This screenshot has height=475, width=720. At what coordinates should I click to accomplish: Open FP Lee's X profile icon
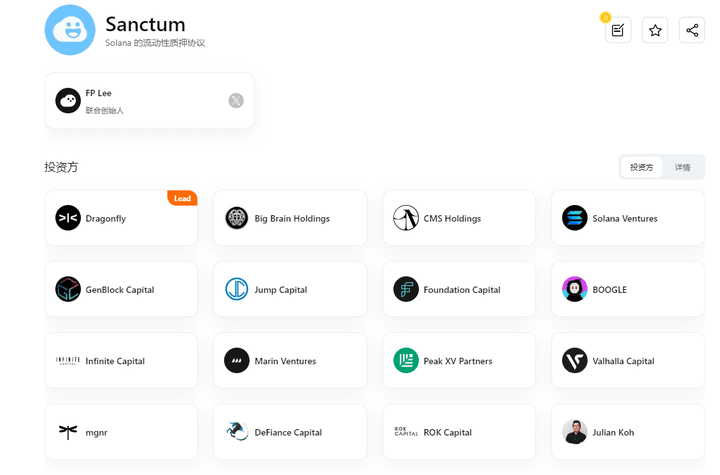(236, 100)
